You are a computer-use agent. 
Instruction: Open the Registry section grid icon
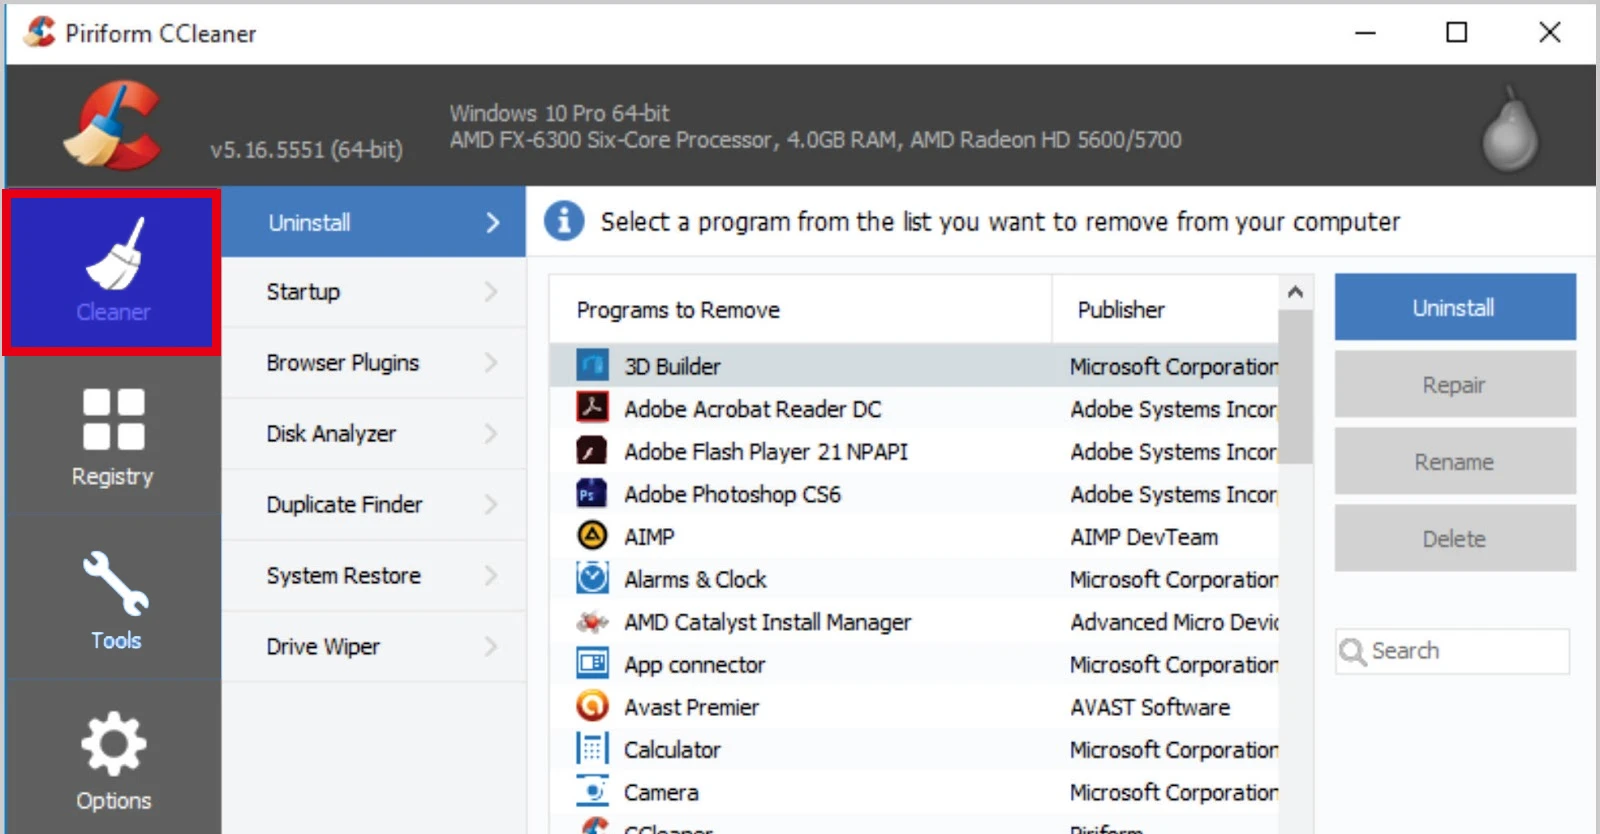113,419
